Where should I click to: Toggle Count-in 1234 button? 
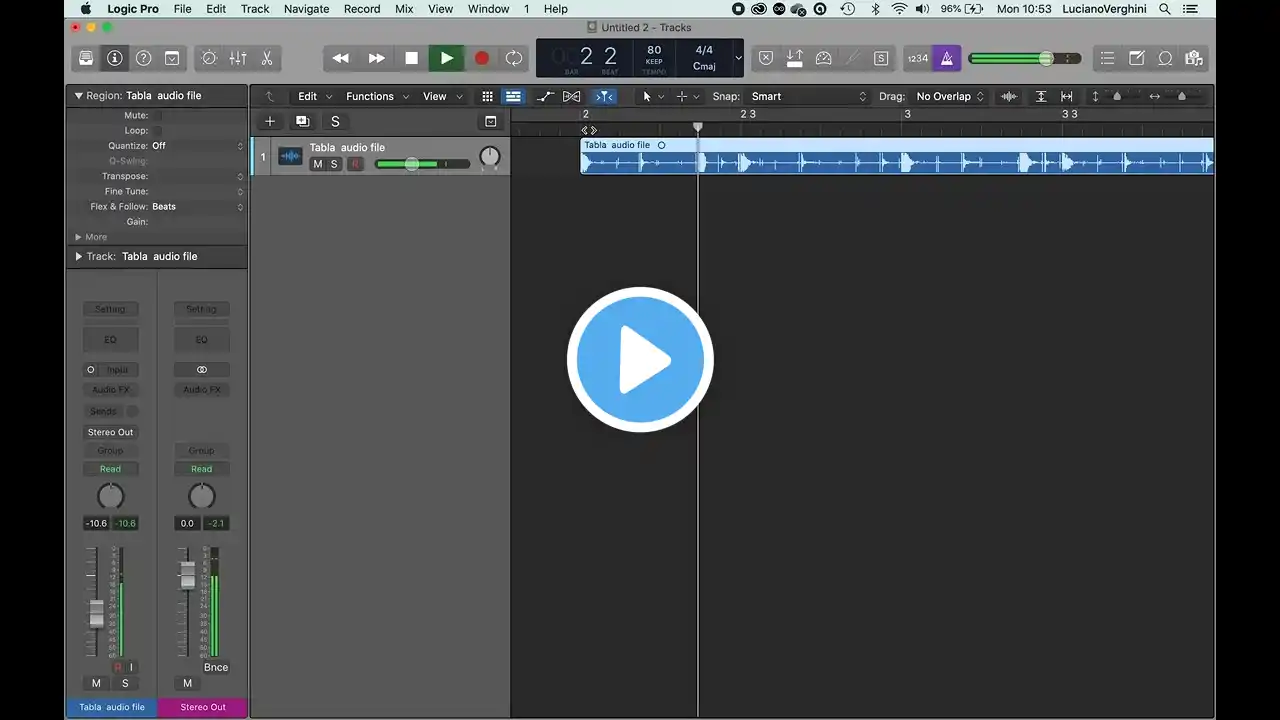tap(918, 58)
